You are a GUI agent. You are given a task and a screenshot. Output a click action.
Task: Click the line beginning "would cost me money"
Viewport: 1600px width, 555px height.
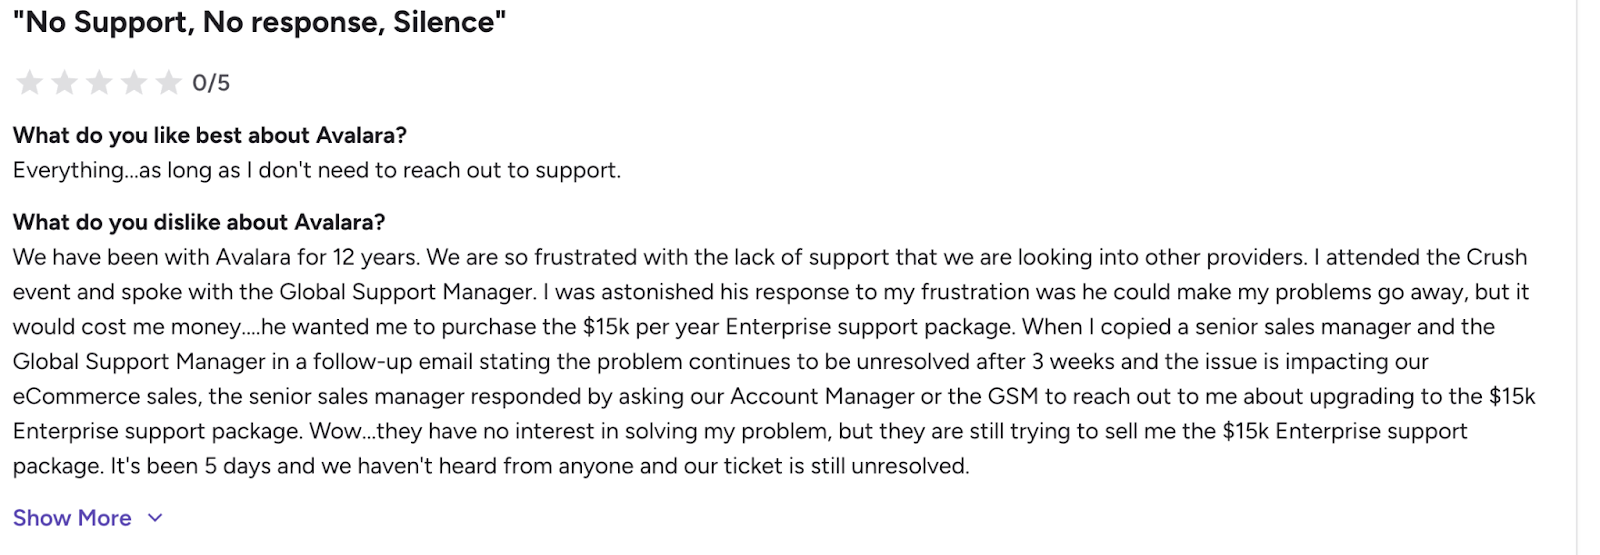point(754,327)
